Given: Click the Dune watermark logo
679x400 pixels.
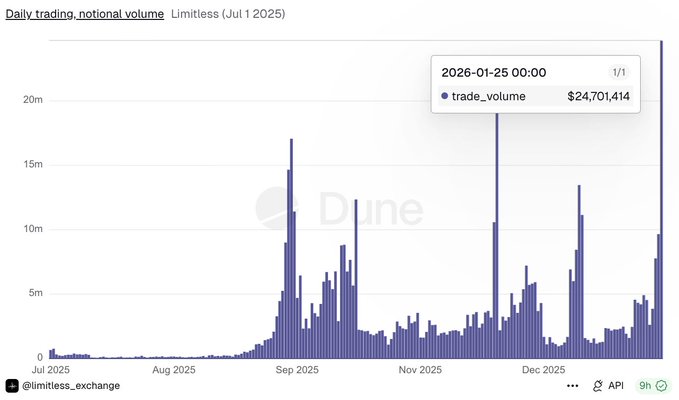Looking at the screenshot, I should (x=339, y=208).
